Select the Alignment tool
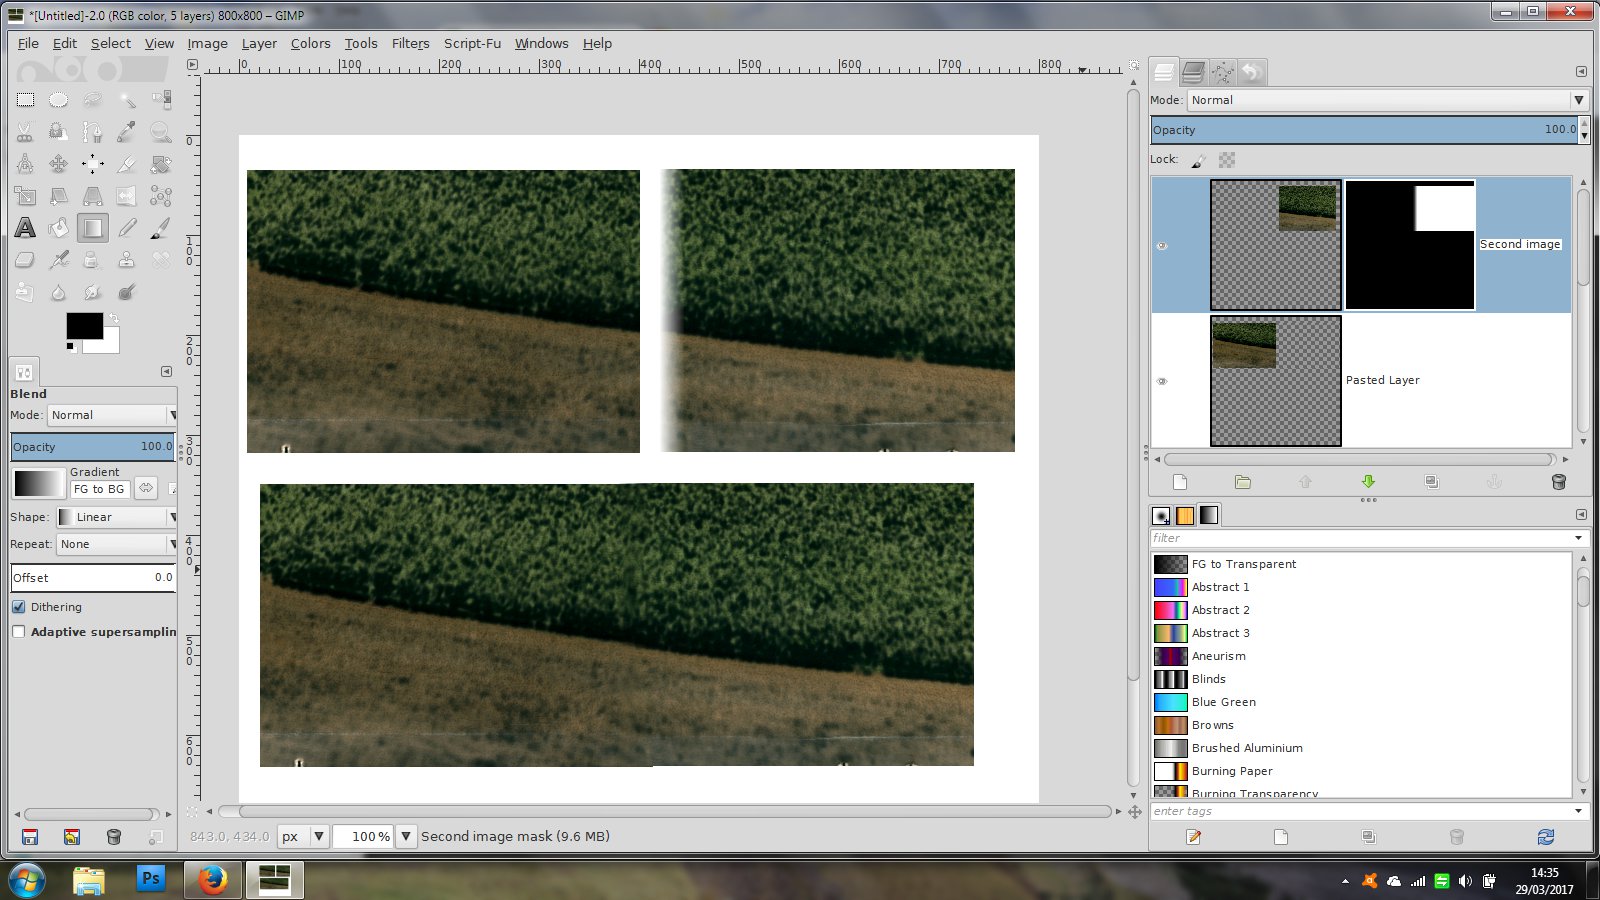 coord(93,164)
